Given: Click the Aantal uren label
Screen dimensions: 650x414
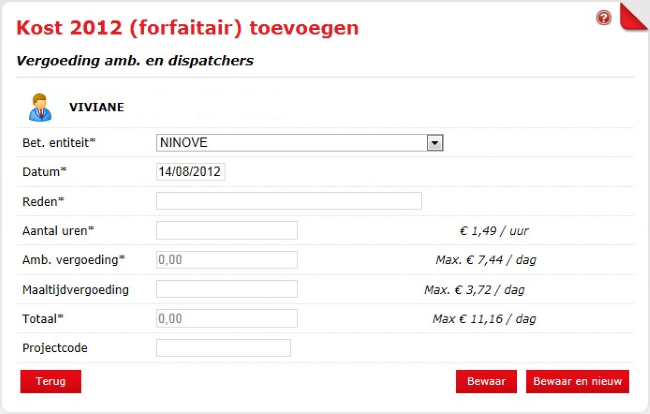Looking at the screenshot, I should point(58,231).
